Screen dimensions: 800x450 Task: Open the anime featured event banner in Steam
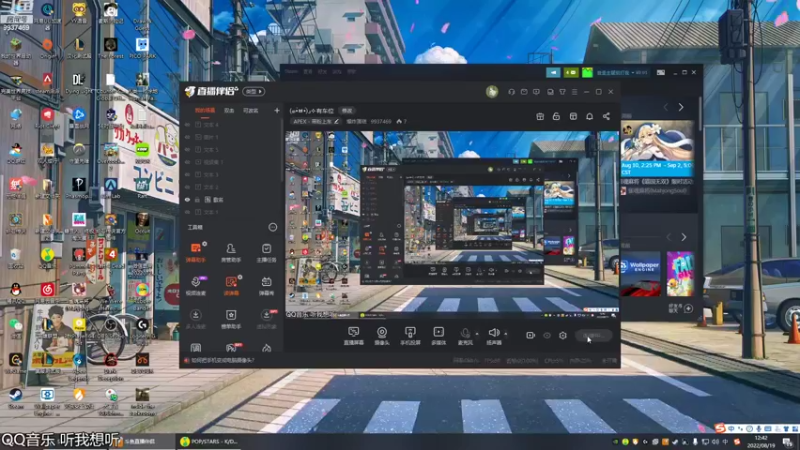point(657,148)
